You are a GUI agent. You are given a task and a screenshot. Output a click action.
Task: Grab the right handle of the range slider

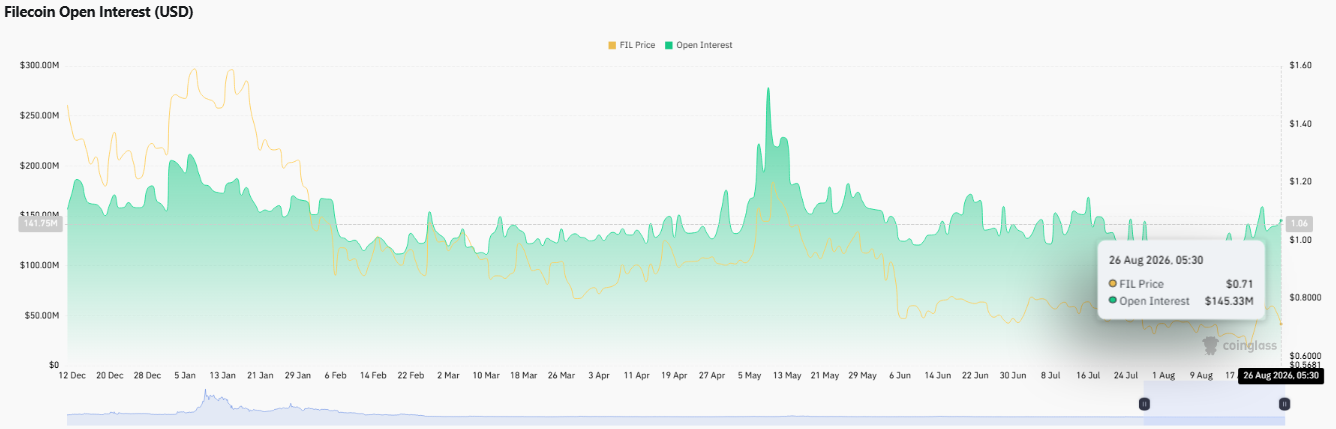click(x=1284, y=404)
